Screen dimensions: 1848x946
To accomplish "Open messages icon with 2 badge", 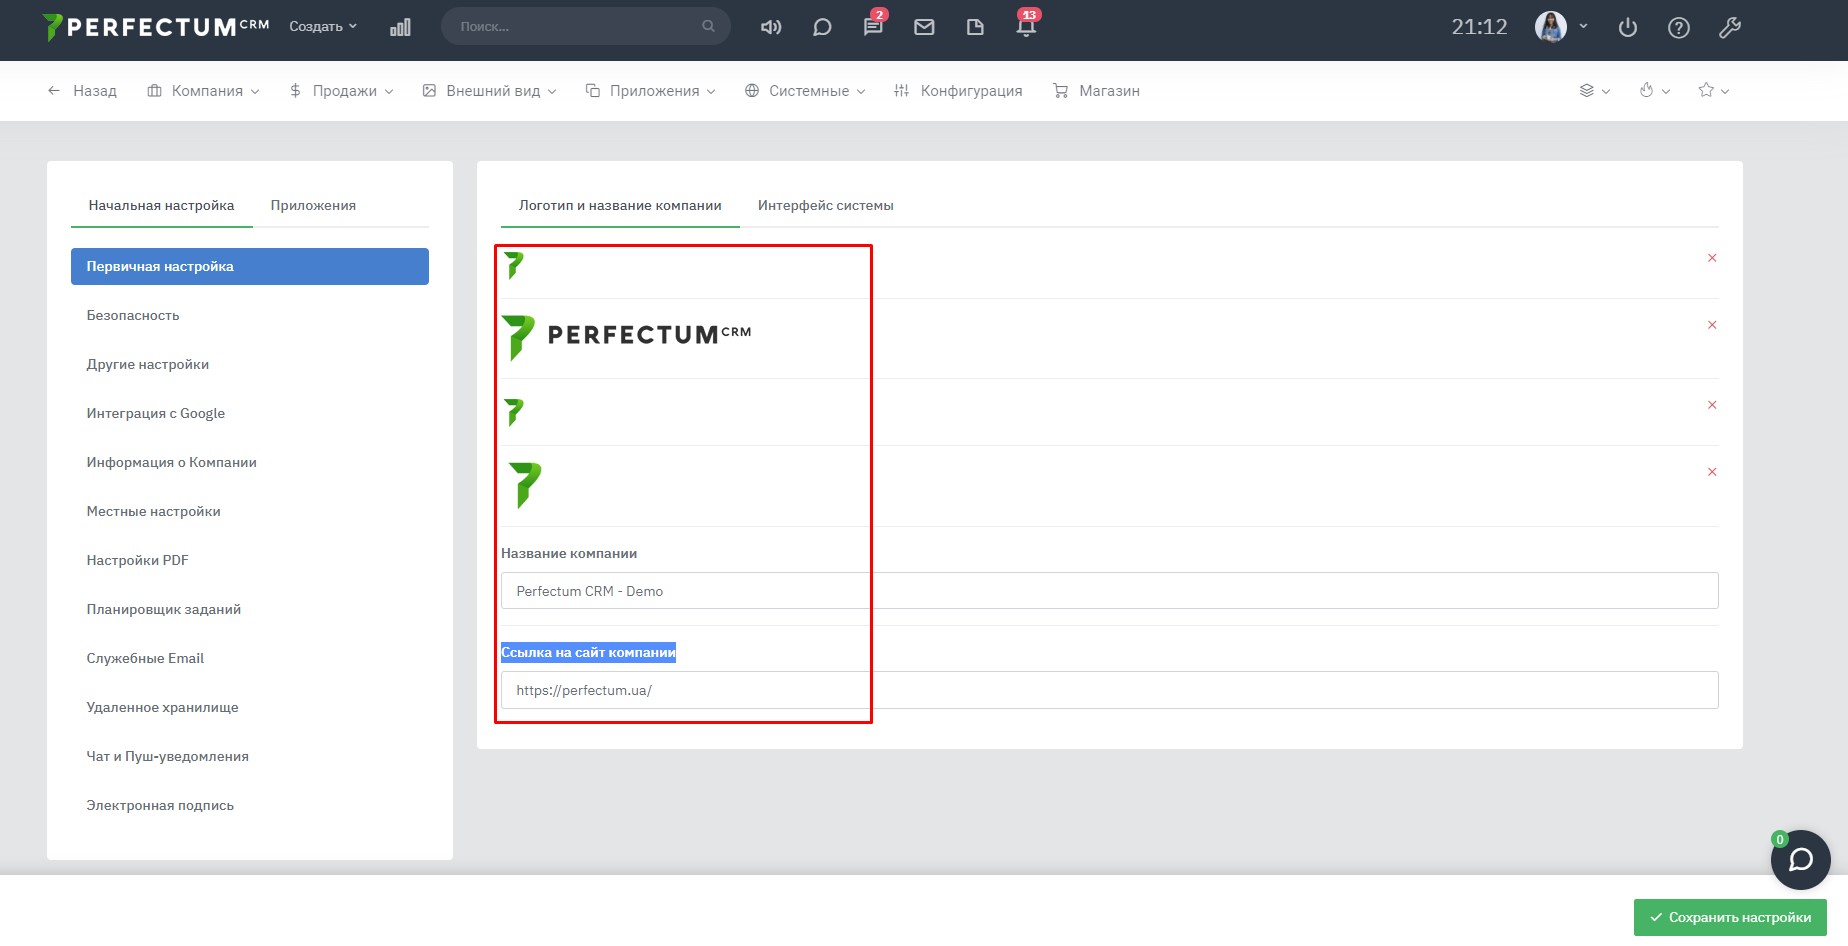I will pyautogui.click(x=873, y=27).
